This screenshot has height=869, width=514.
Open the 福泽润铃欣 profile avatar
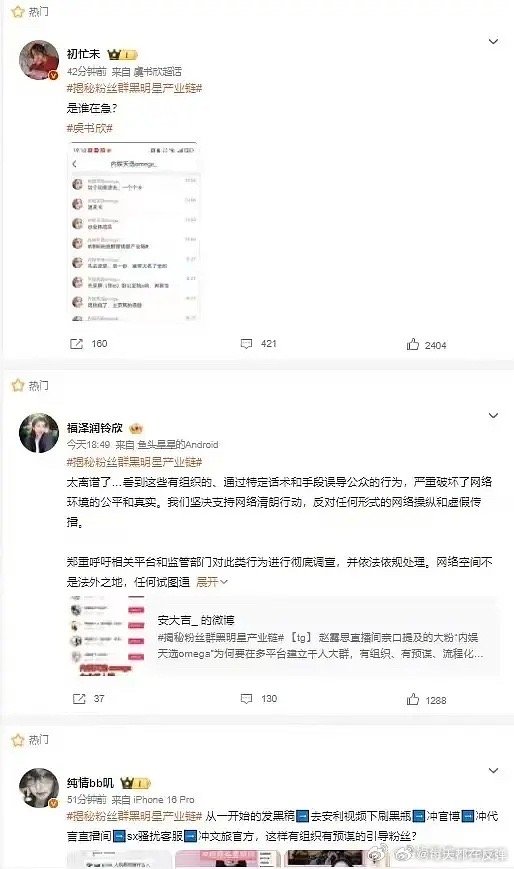[39, 433]
